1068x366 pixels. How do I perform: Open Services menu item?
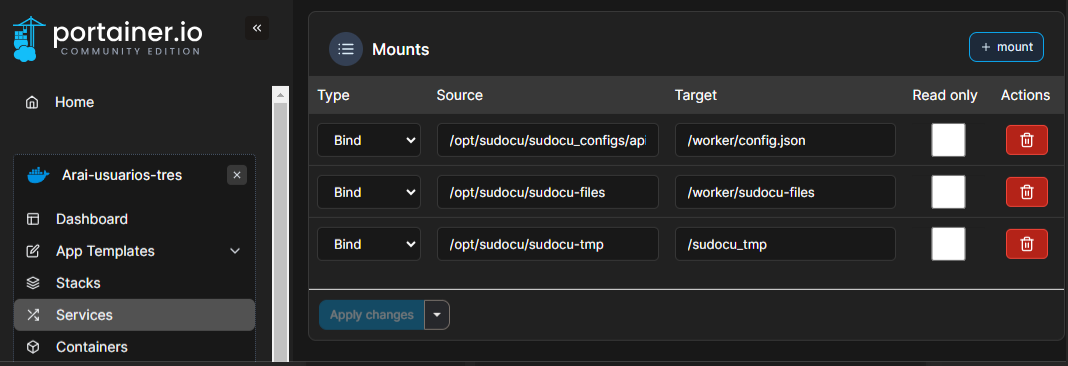[x=134, y=315]
